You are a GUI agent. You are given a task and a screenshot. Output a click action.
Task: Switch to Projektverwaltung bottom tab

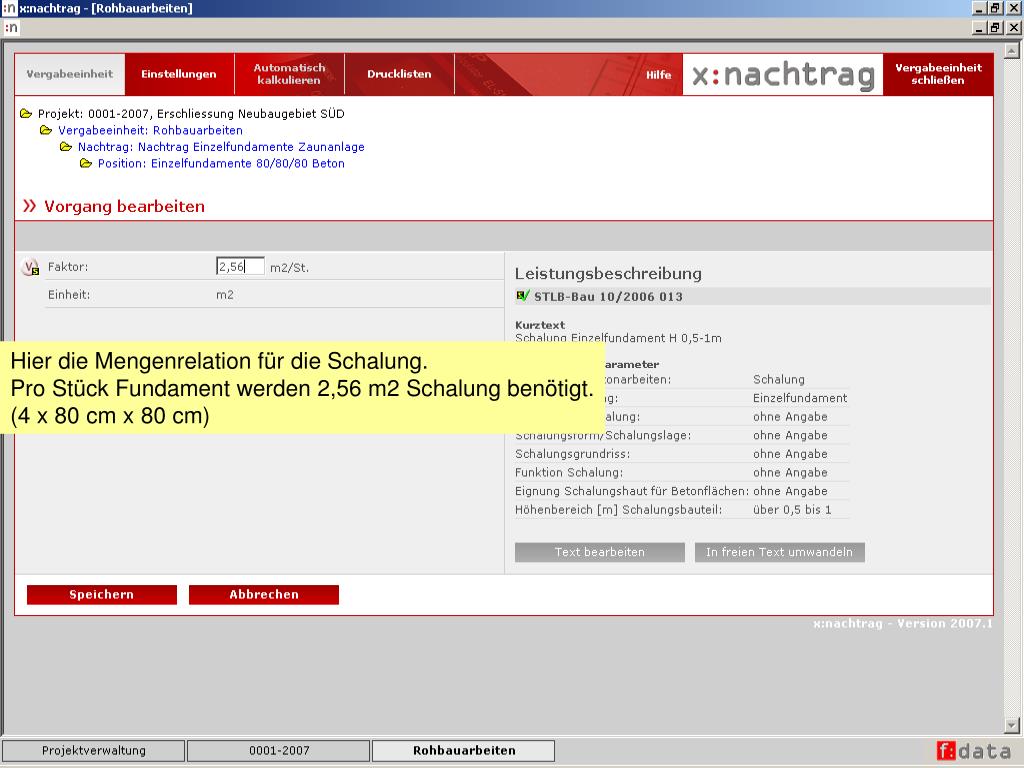pos(93,751)
